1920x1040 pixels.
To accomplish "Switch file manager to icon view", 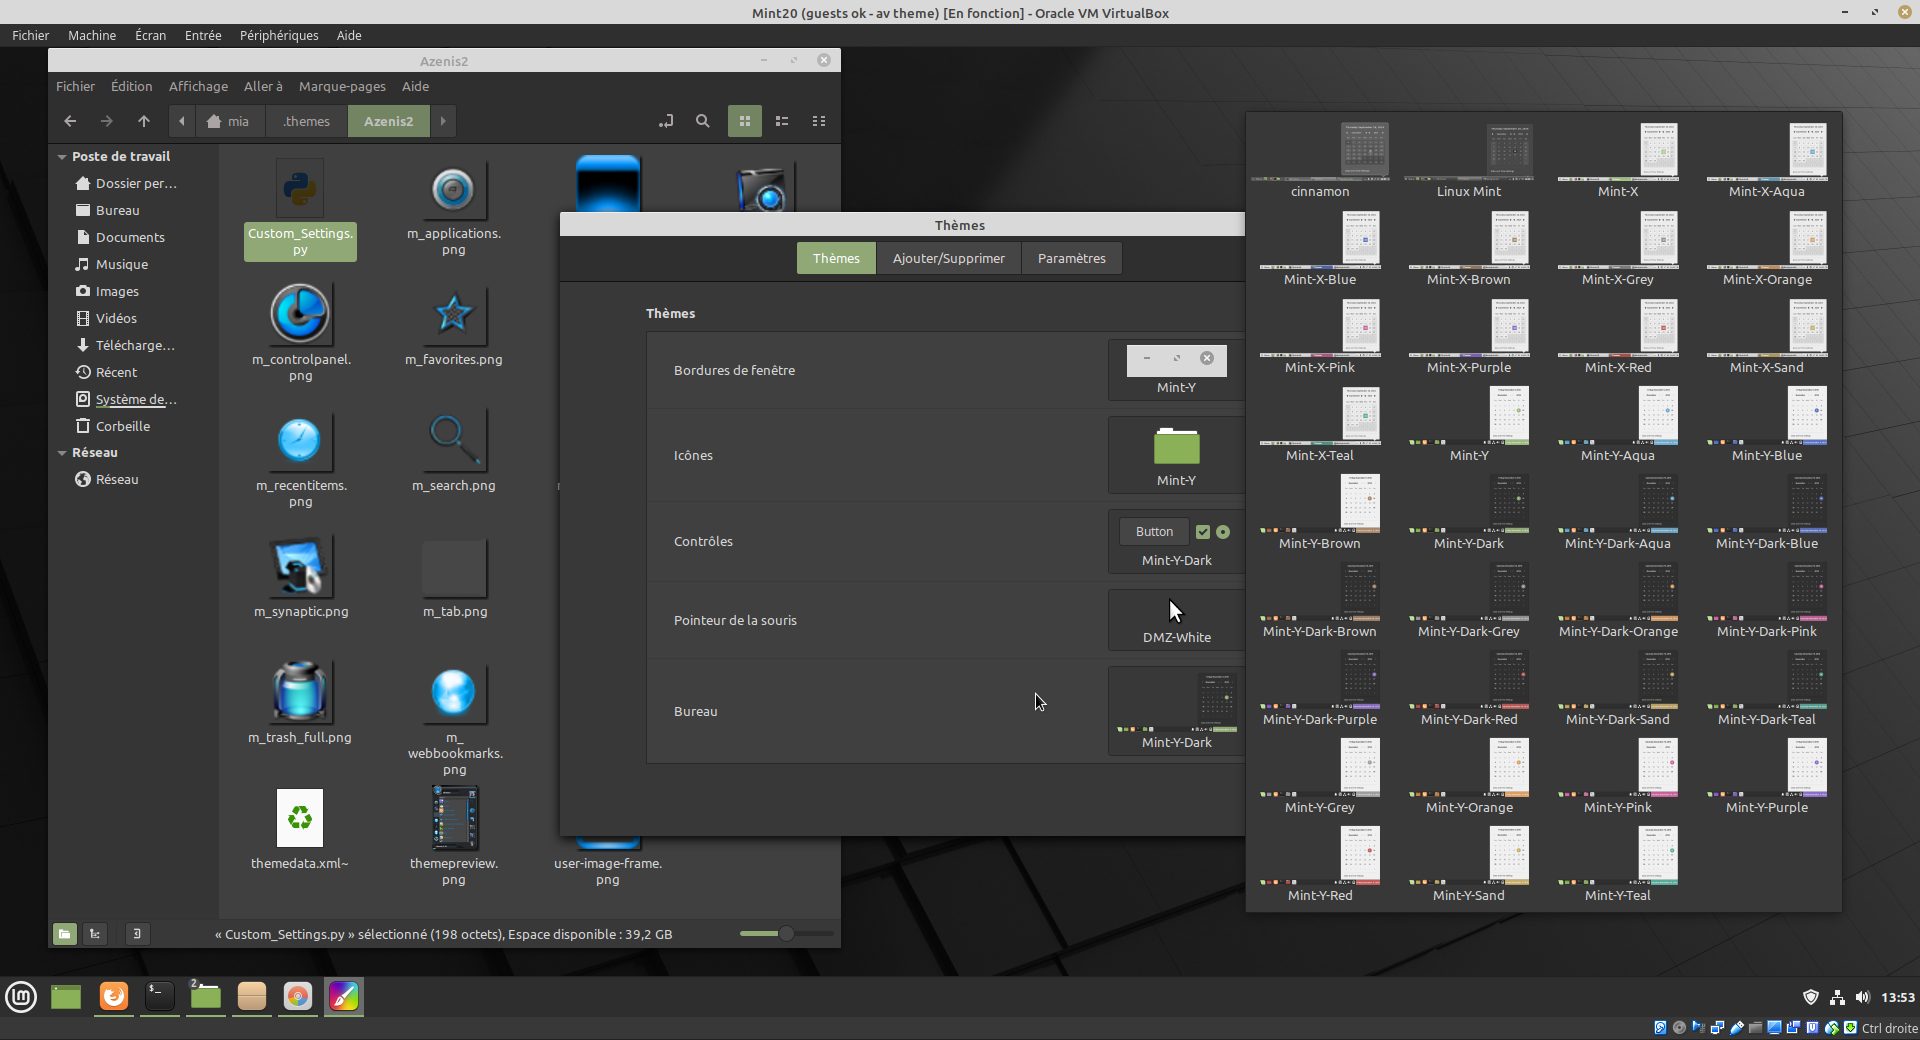I will pos(745,121).
